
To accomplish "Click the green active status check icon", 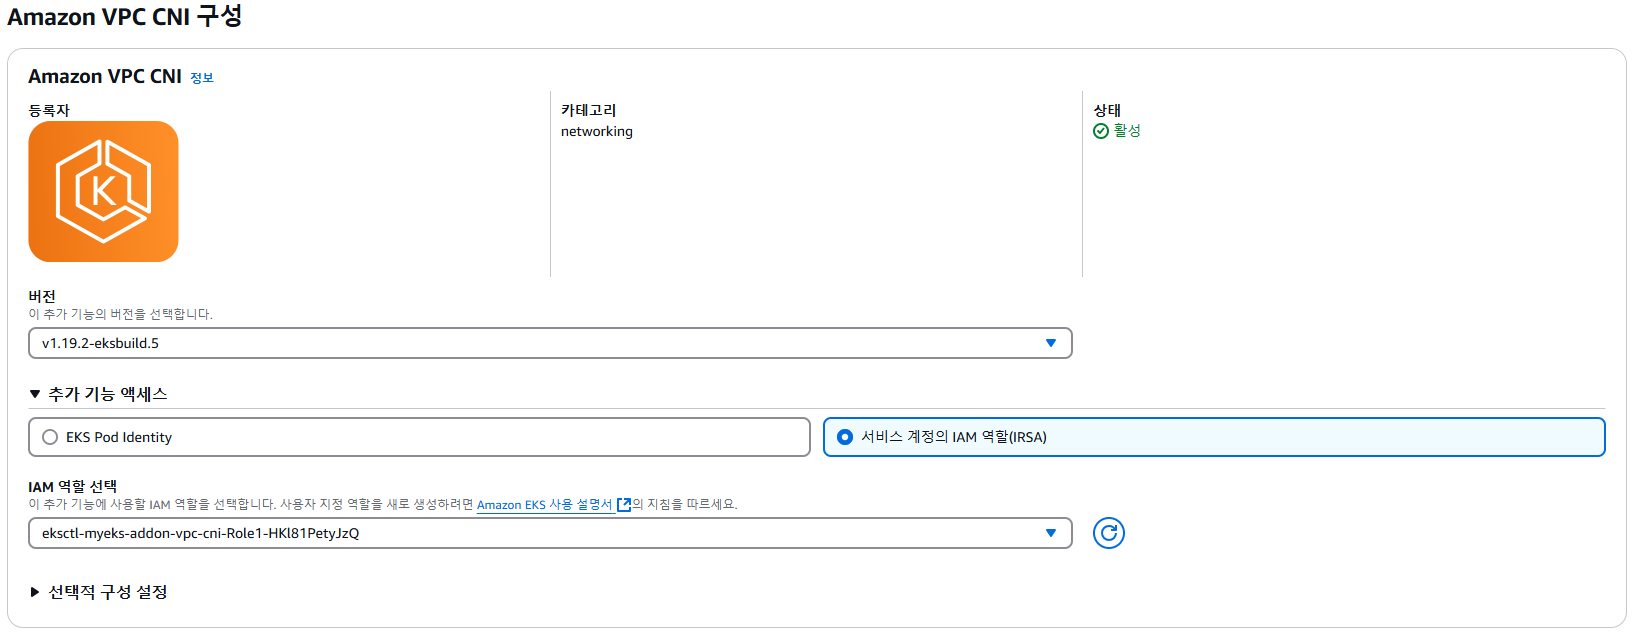I will [1101, 131].
